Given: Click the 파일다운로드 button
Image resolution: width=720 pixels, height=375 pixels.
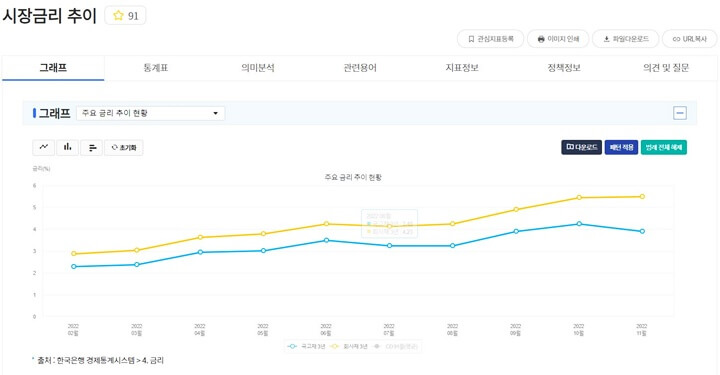Looking at the screenshot, I should (625, 39).
